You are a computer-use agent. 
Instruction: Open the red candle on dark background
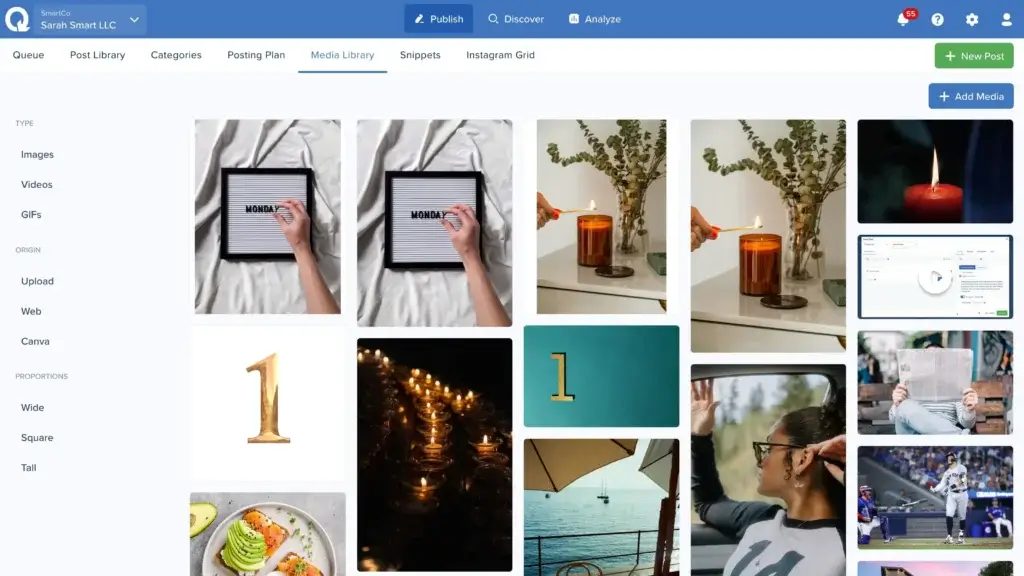935,171
